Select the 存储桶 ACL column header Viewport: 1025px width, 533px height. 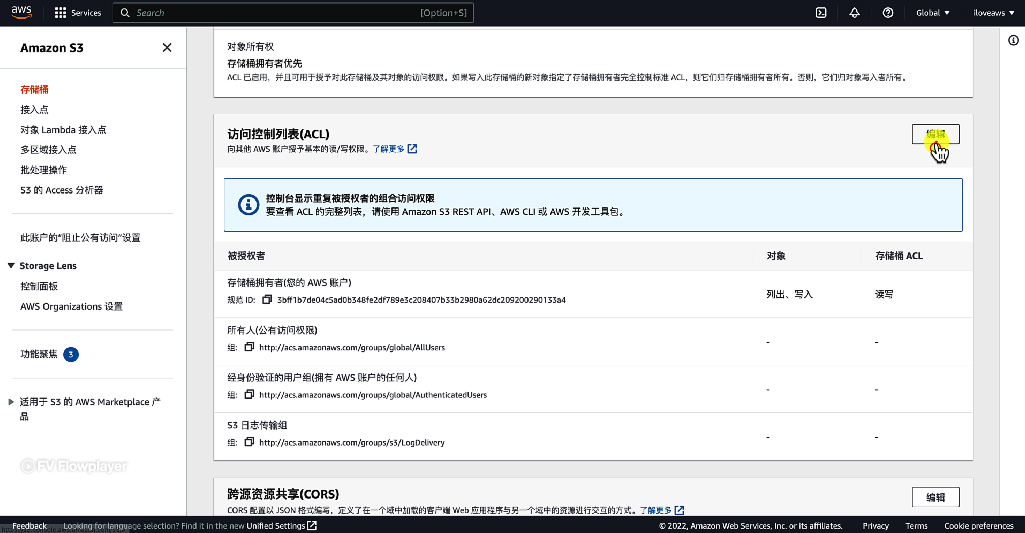coord(899,256)
